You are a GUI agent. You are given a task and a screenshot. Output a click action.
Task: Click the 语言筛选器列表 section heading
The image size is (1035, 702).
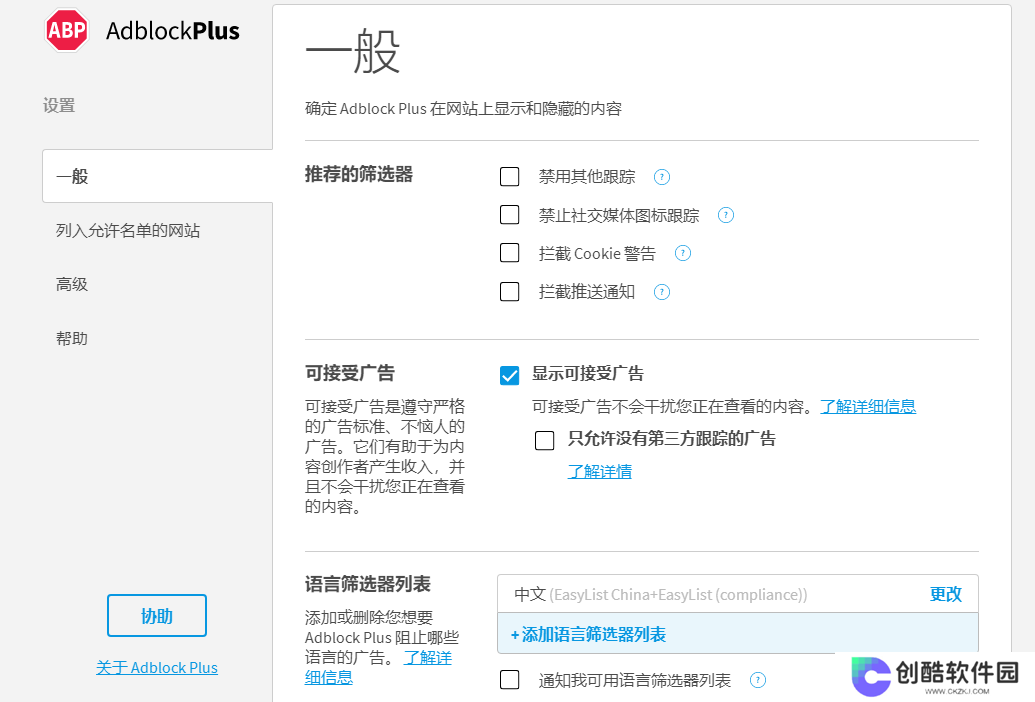pos(368,584)
